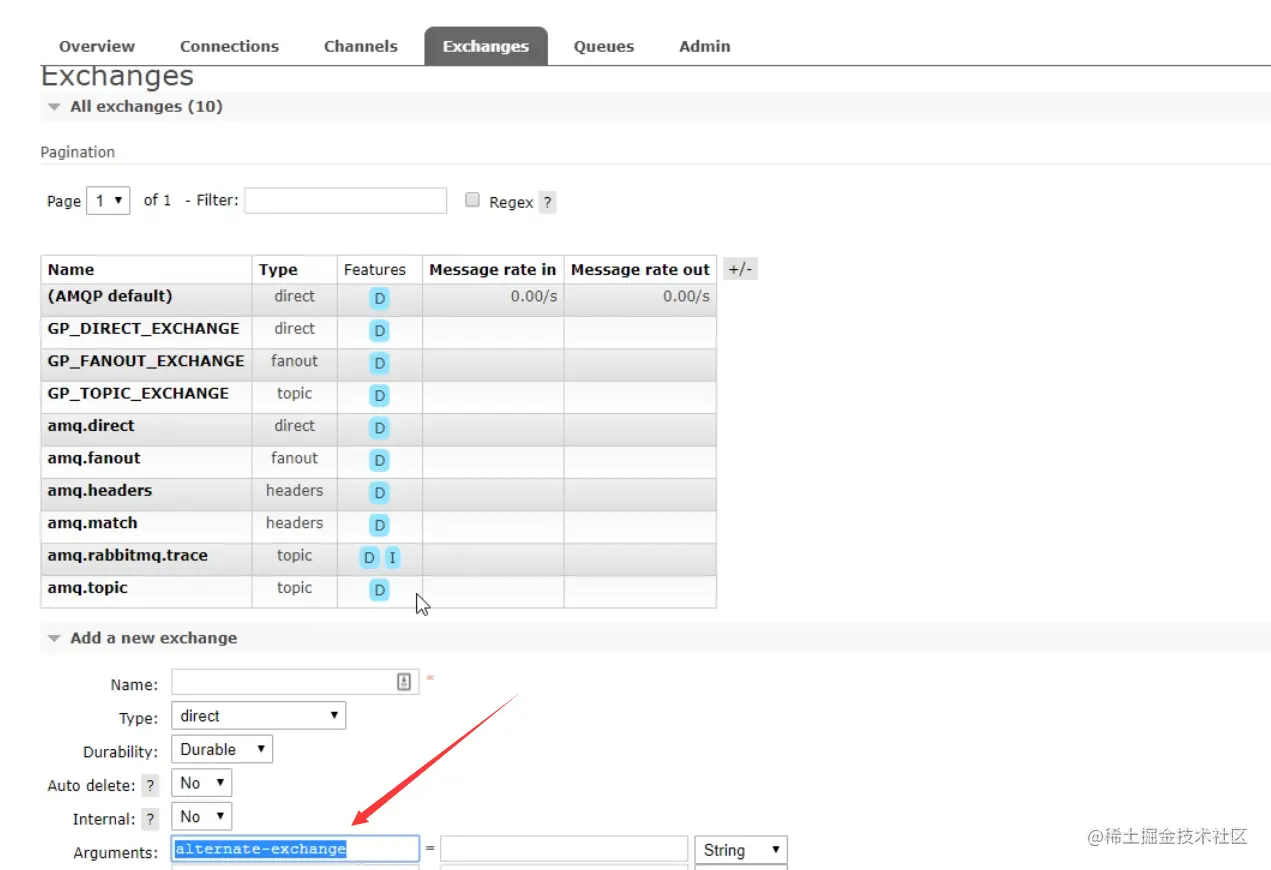Open the String argument type dropdown

pyautogui.click(x=741, y=850)
